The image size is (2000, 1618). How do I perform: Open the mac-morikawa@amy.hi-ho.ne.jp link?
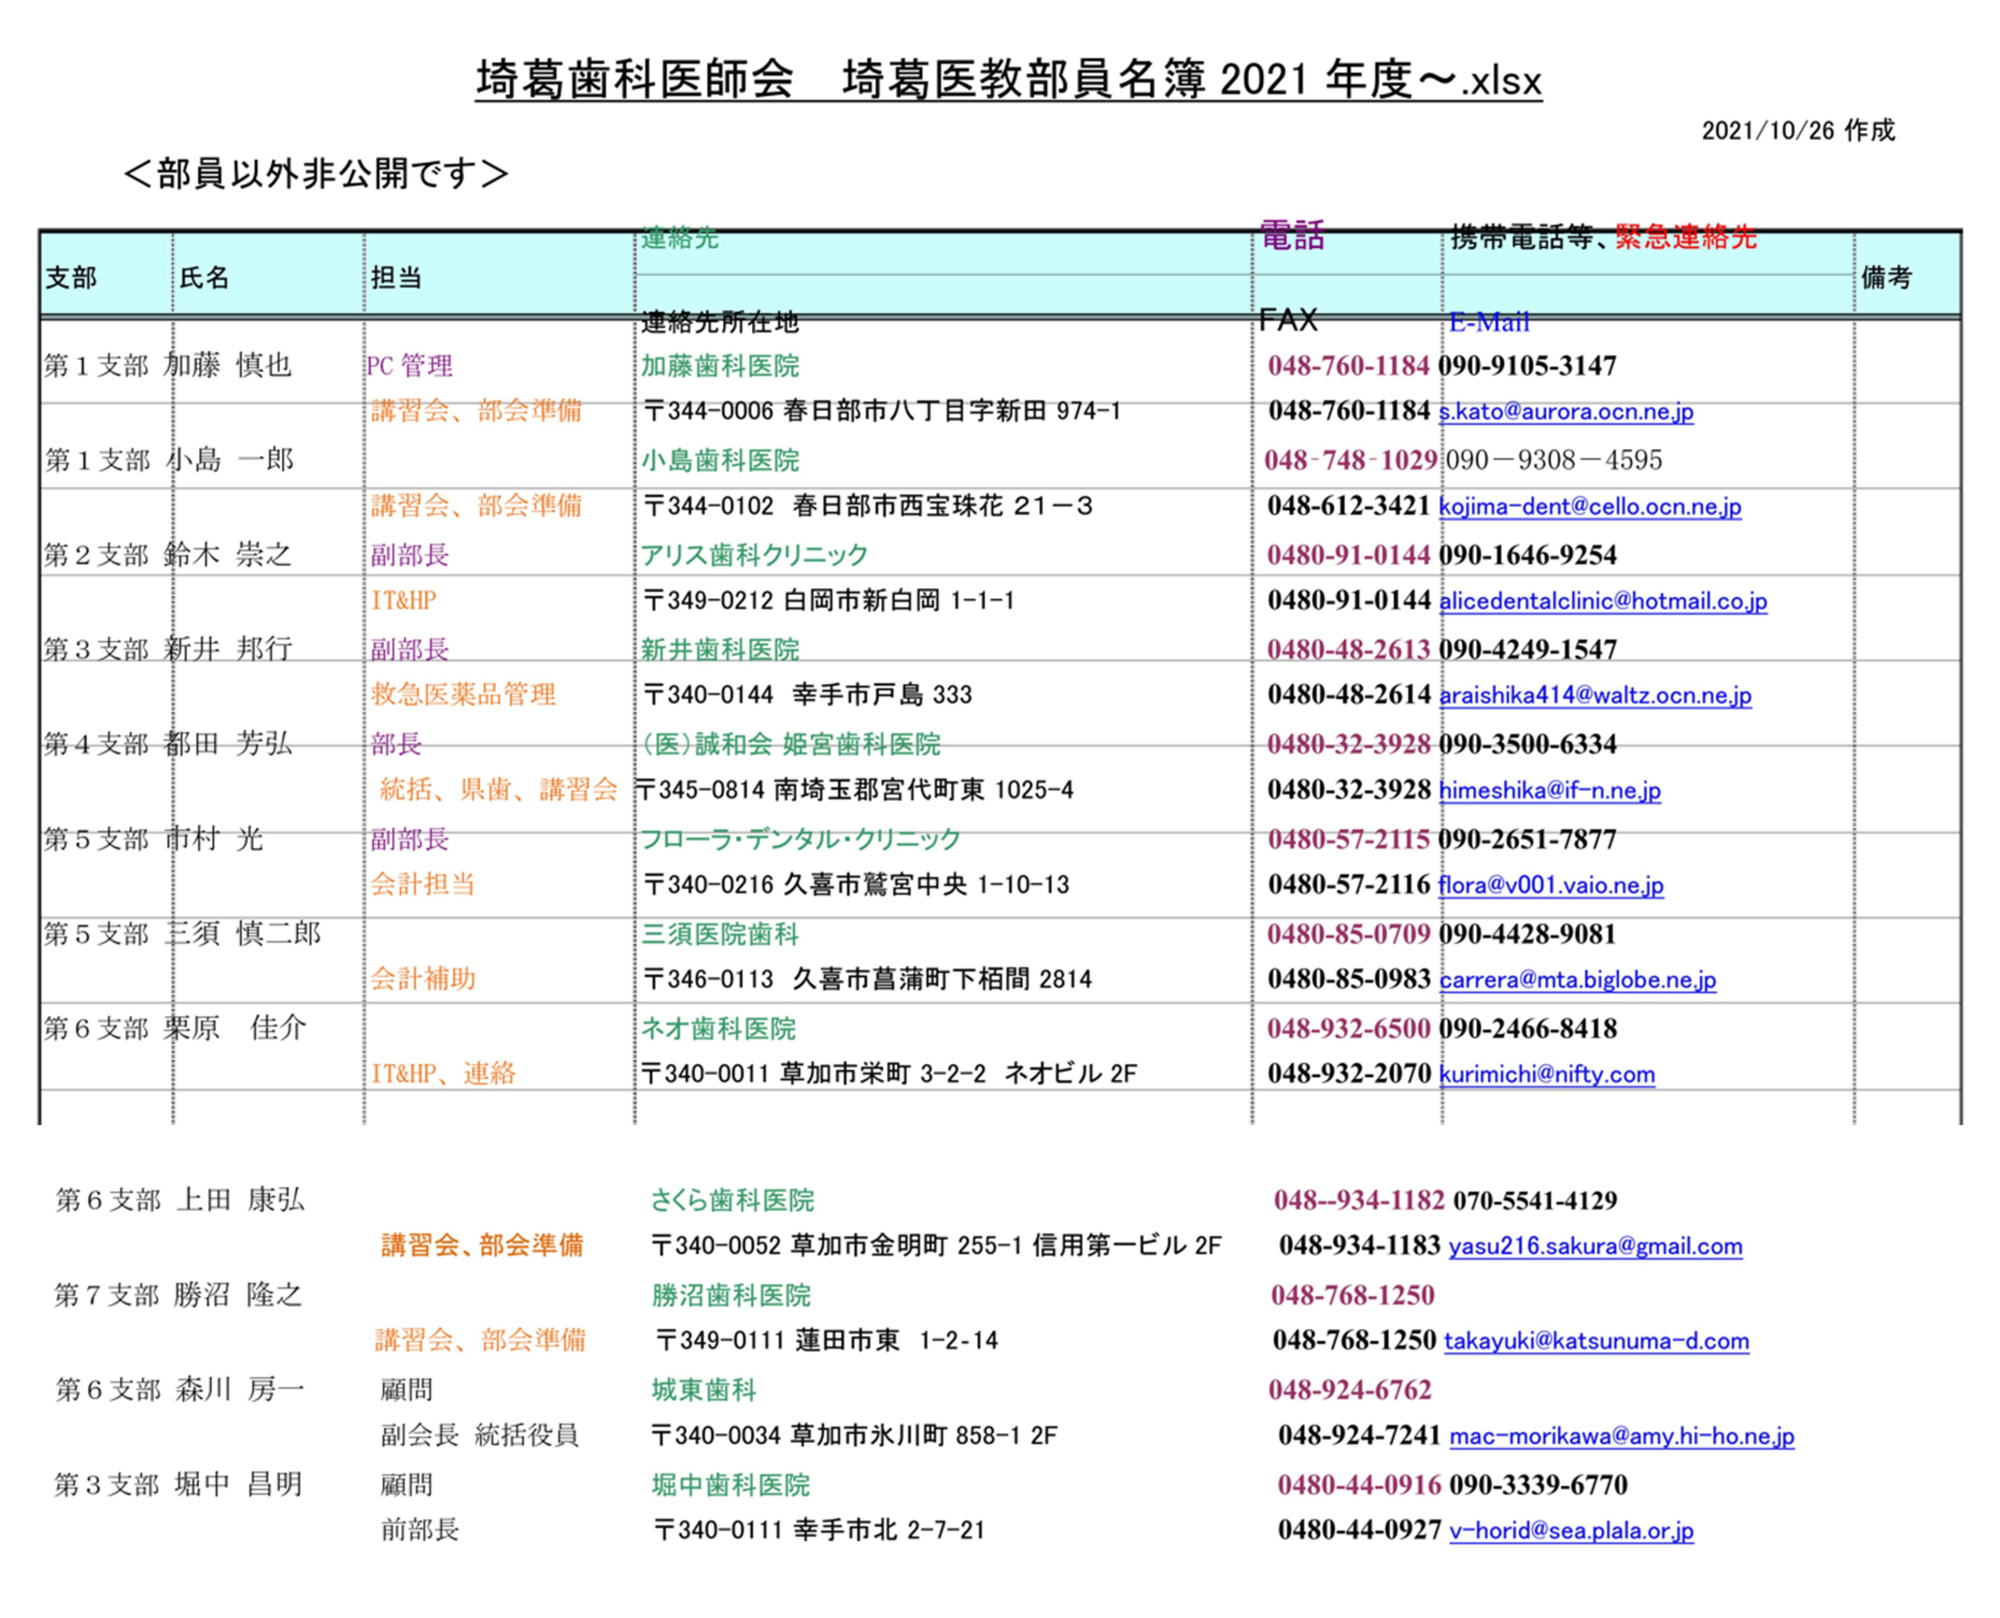coord(1621,1436)
